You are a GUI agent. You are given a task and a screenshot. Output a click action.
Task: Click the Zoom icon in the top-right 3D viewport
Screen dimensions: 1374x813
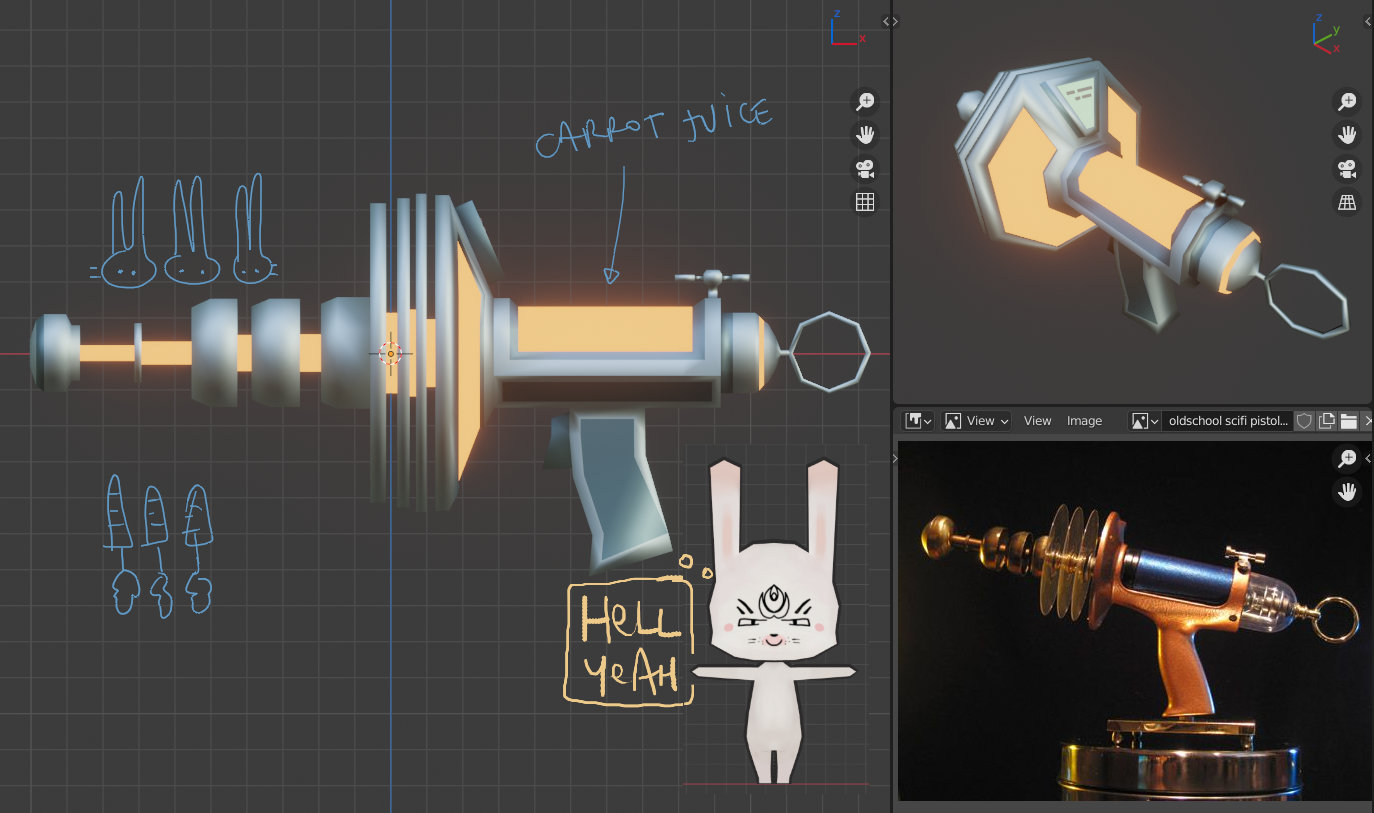1347,100
